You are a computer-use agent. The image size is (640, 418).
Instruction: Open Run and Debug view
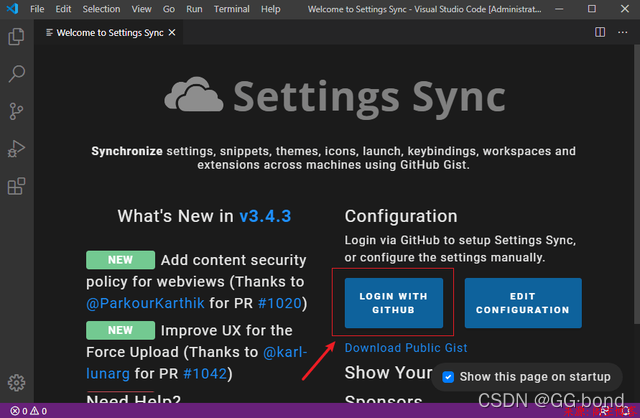pos(16,149)
